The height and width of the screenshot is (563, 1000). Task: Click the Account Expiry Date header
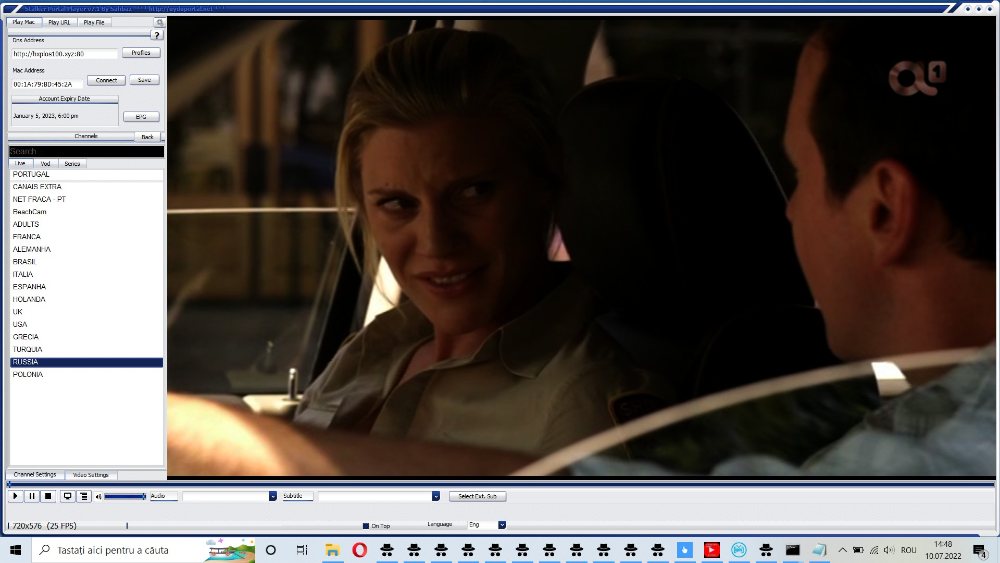click(x=64, y=99)
